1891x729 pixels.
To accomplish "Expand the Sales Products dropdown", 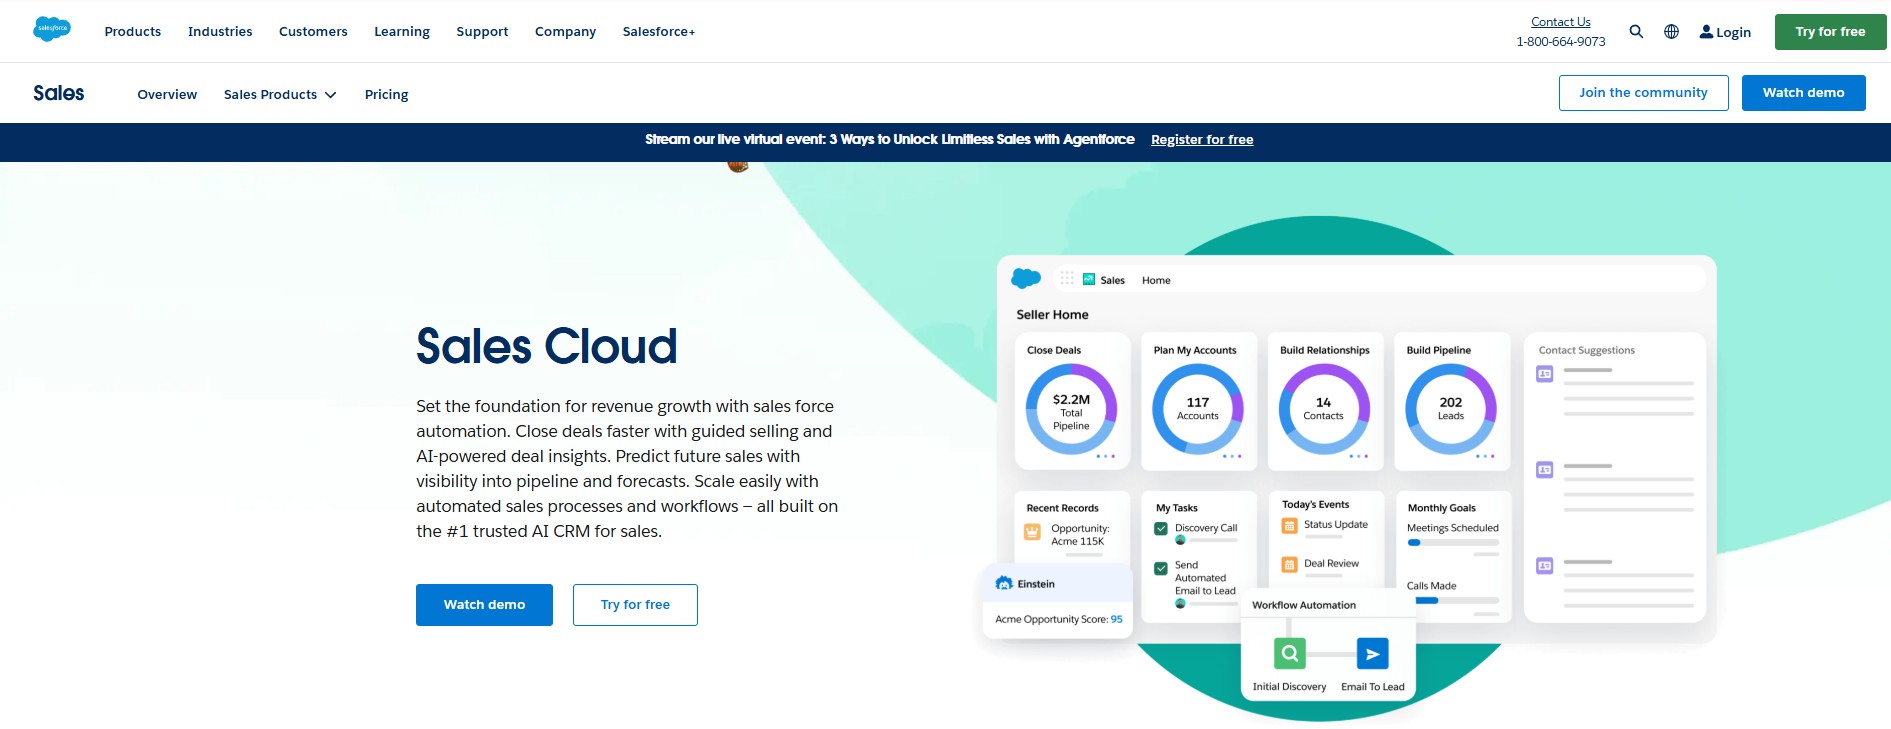I will coord(280,94).
